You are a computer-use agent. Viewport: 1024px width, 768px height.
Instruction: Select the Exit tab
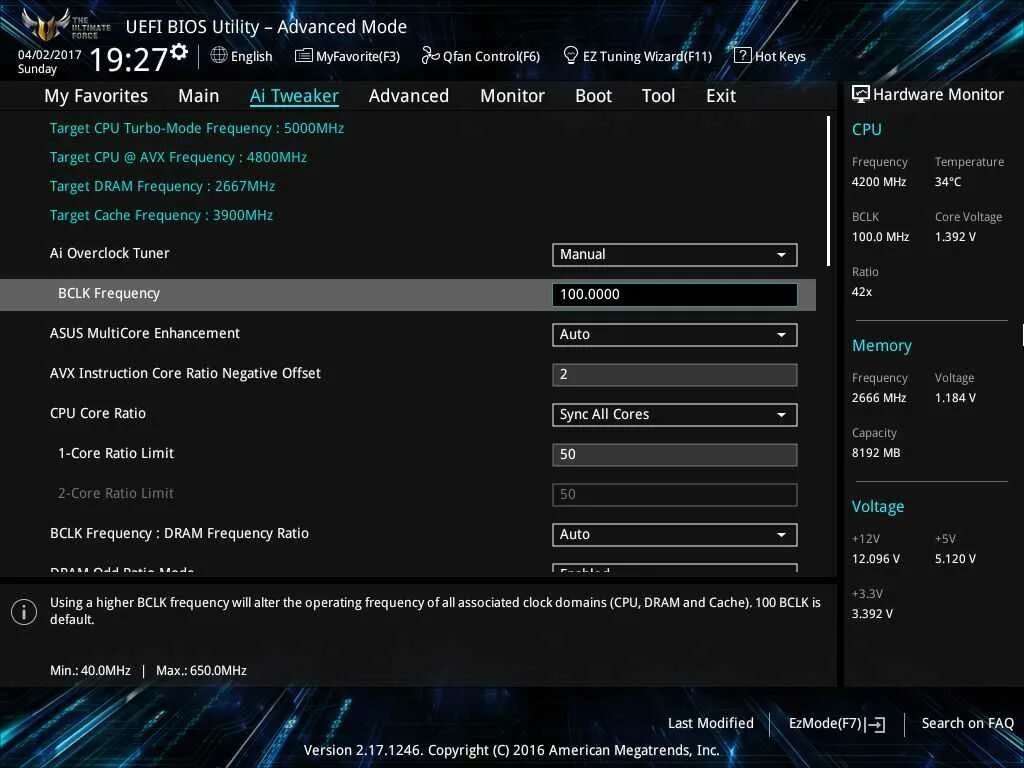720,95
